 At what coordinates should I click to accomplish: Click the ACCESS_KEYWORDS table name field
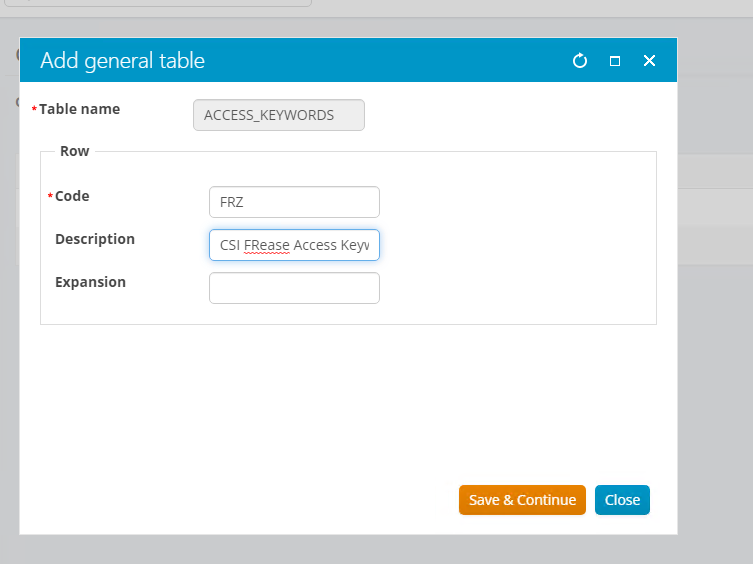278,115
